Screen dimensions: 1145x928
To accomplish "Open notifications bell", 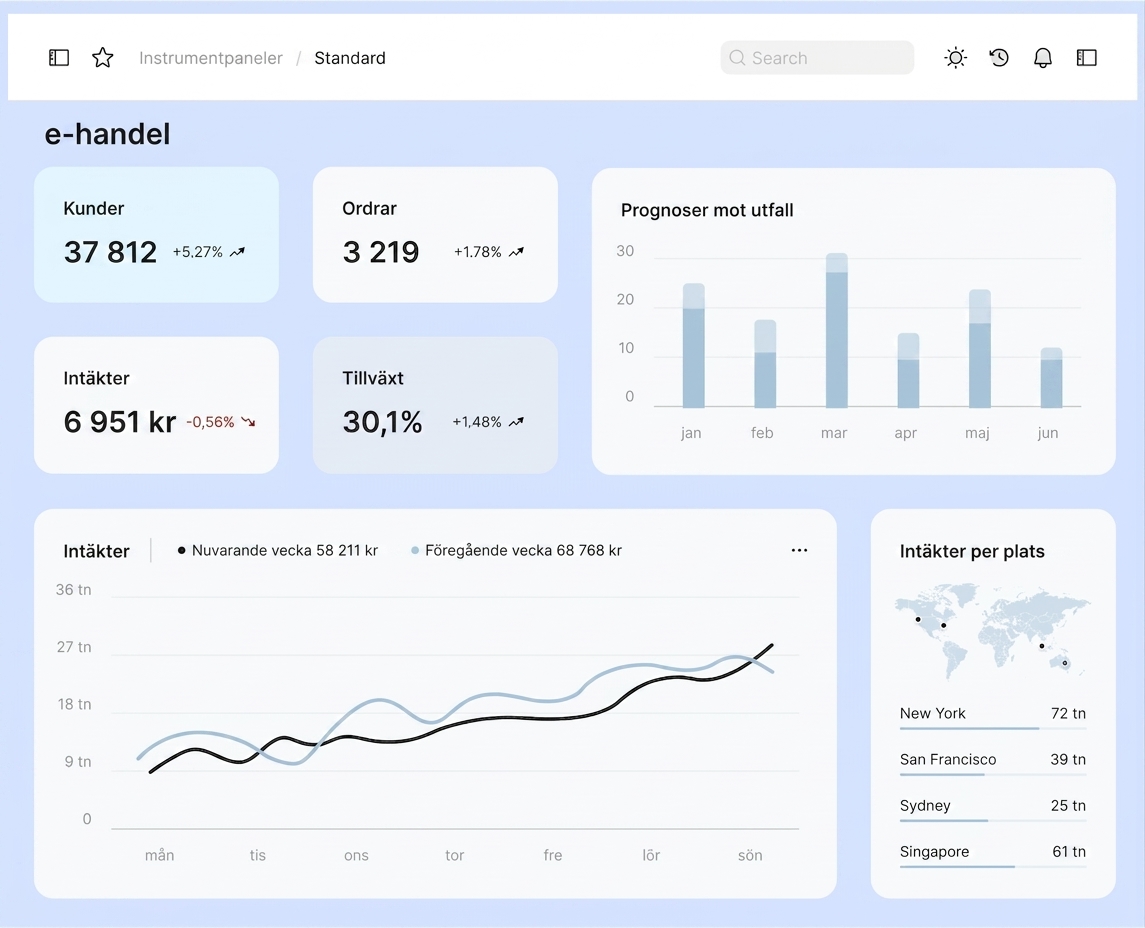I will point(1043,58).
